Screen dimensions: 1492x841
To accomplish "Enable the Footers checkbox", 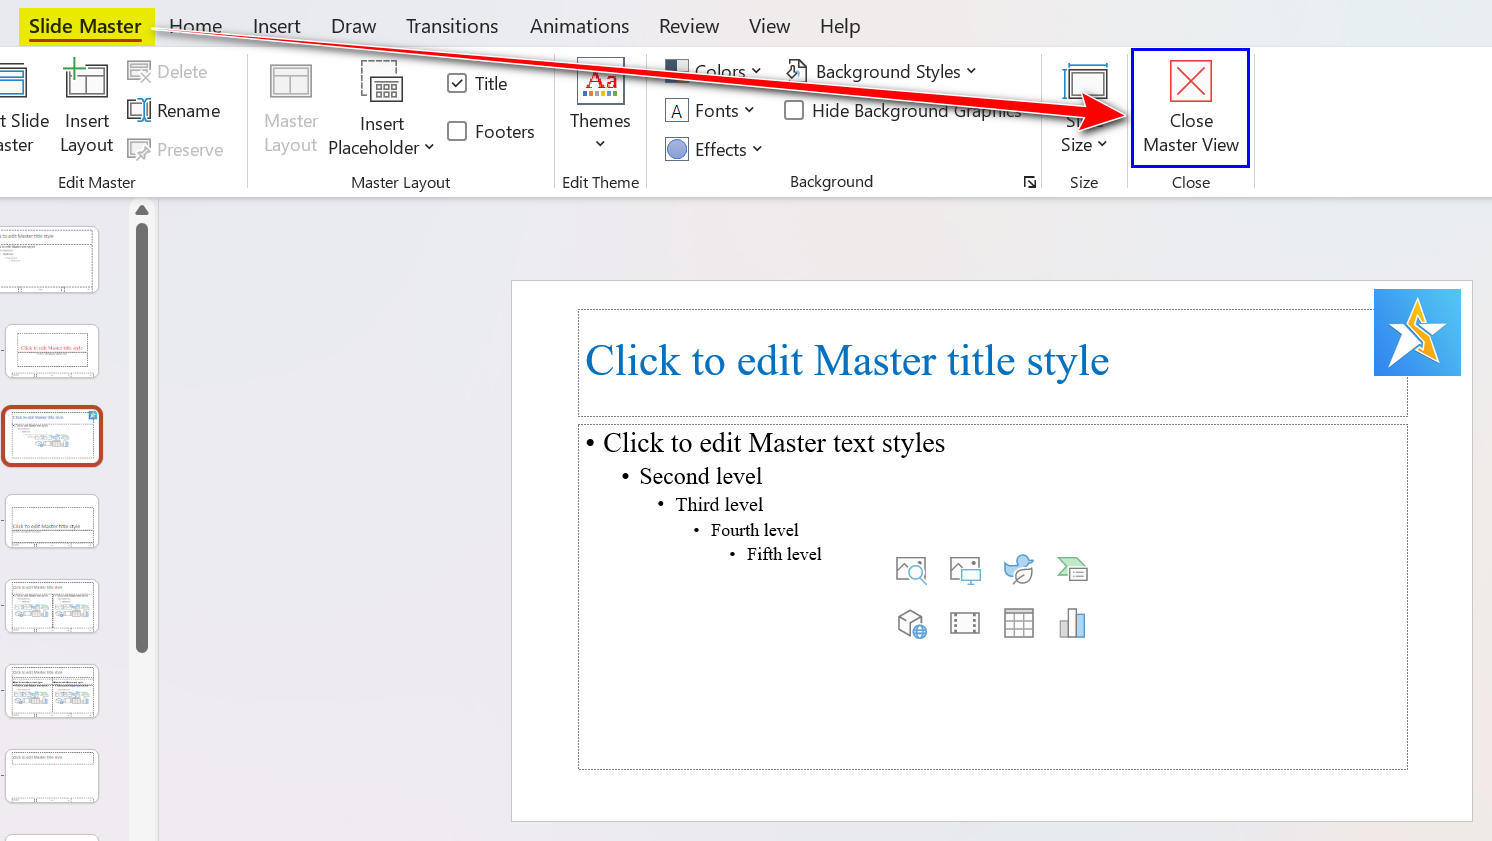I will pos(457,132).
